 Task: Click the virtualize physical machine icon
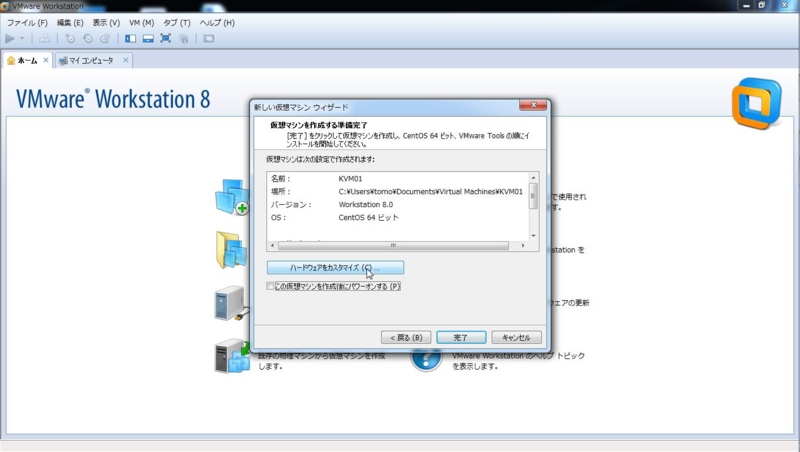point(232,356)
